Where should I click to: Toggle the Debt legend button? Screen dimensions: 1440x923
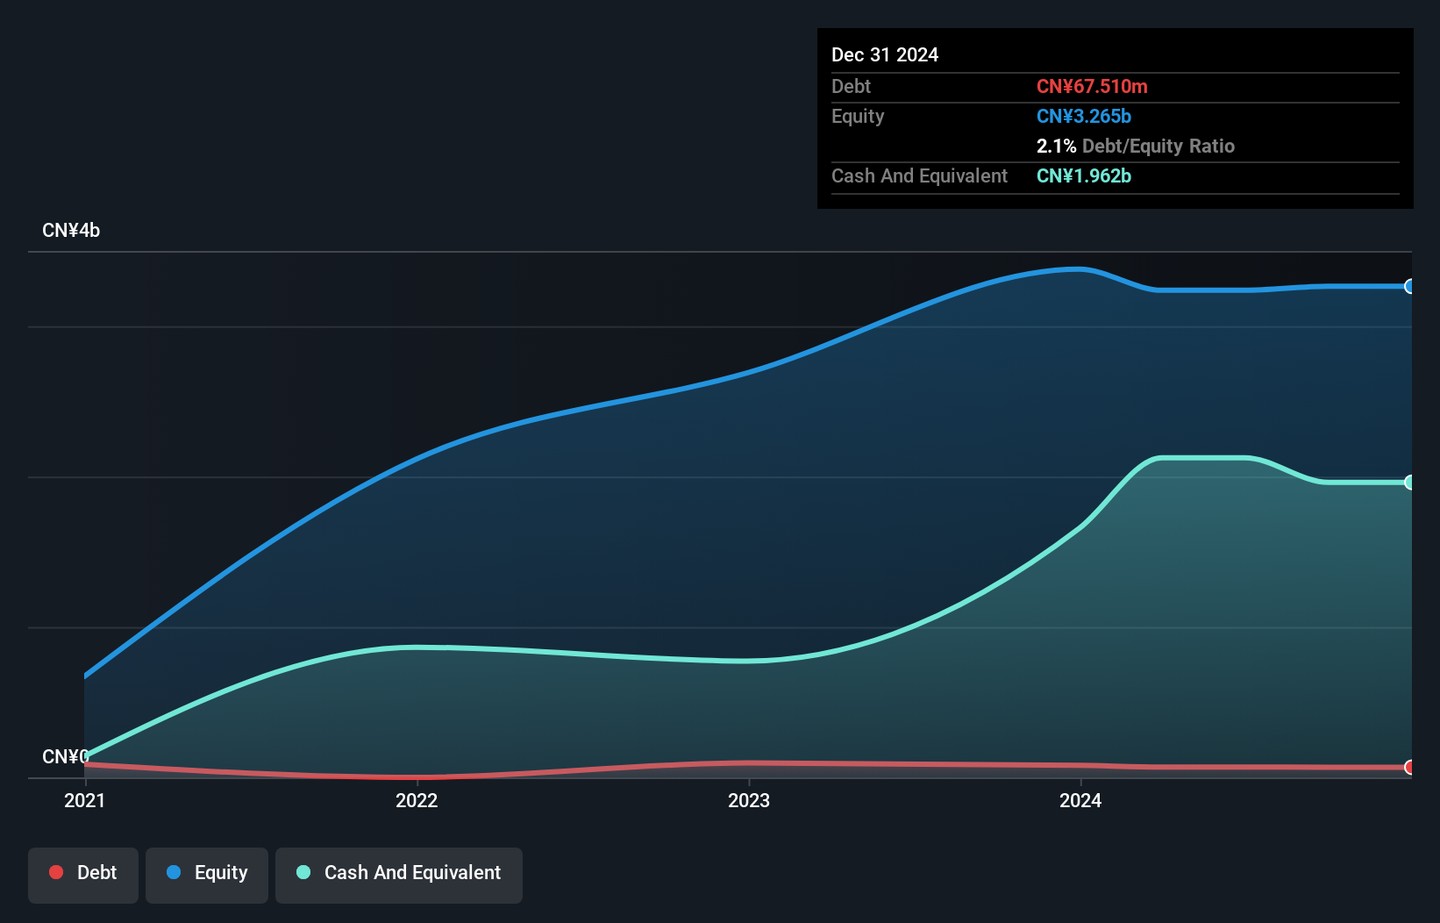[83, 874]
